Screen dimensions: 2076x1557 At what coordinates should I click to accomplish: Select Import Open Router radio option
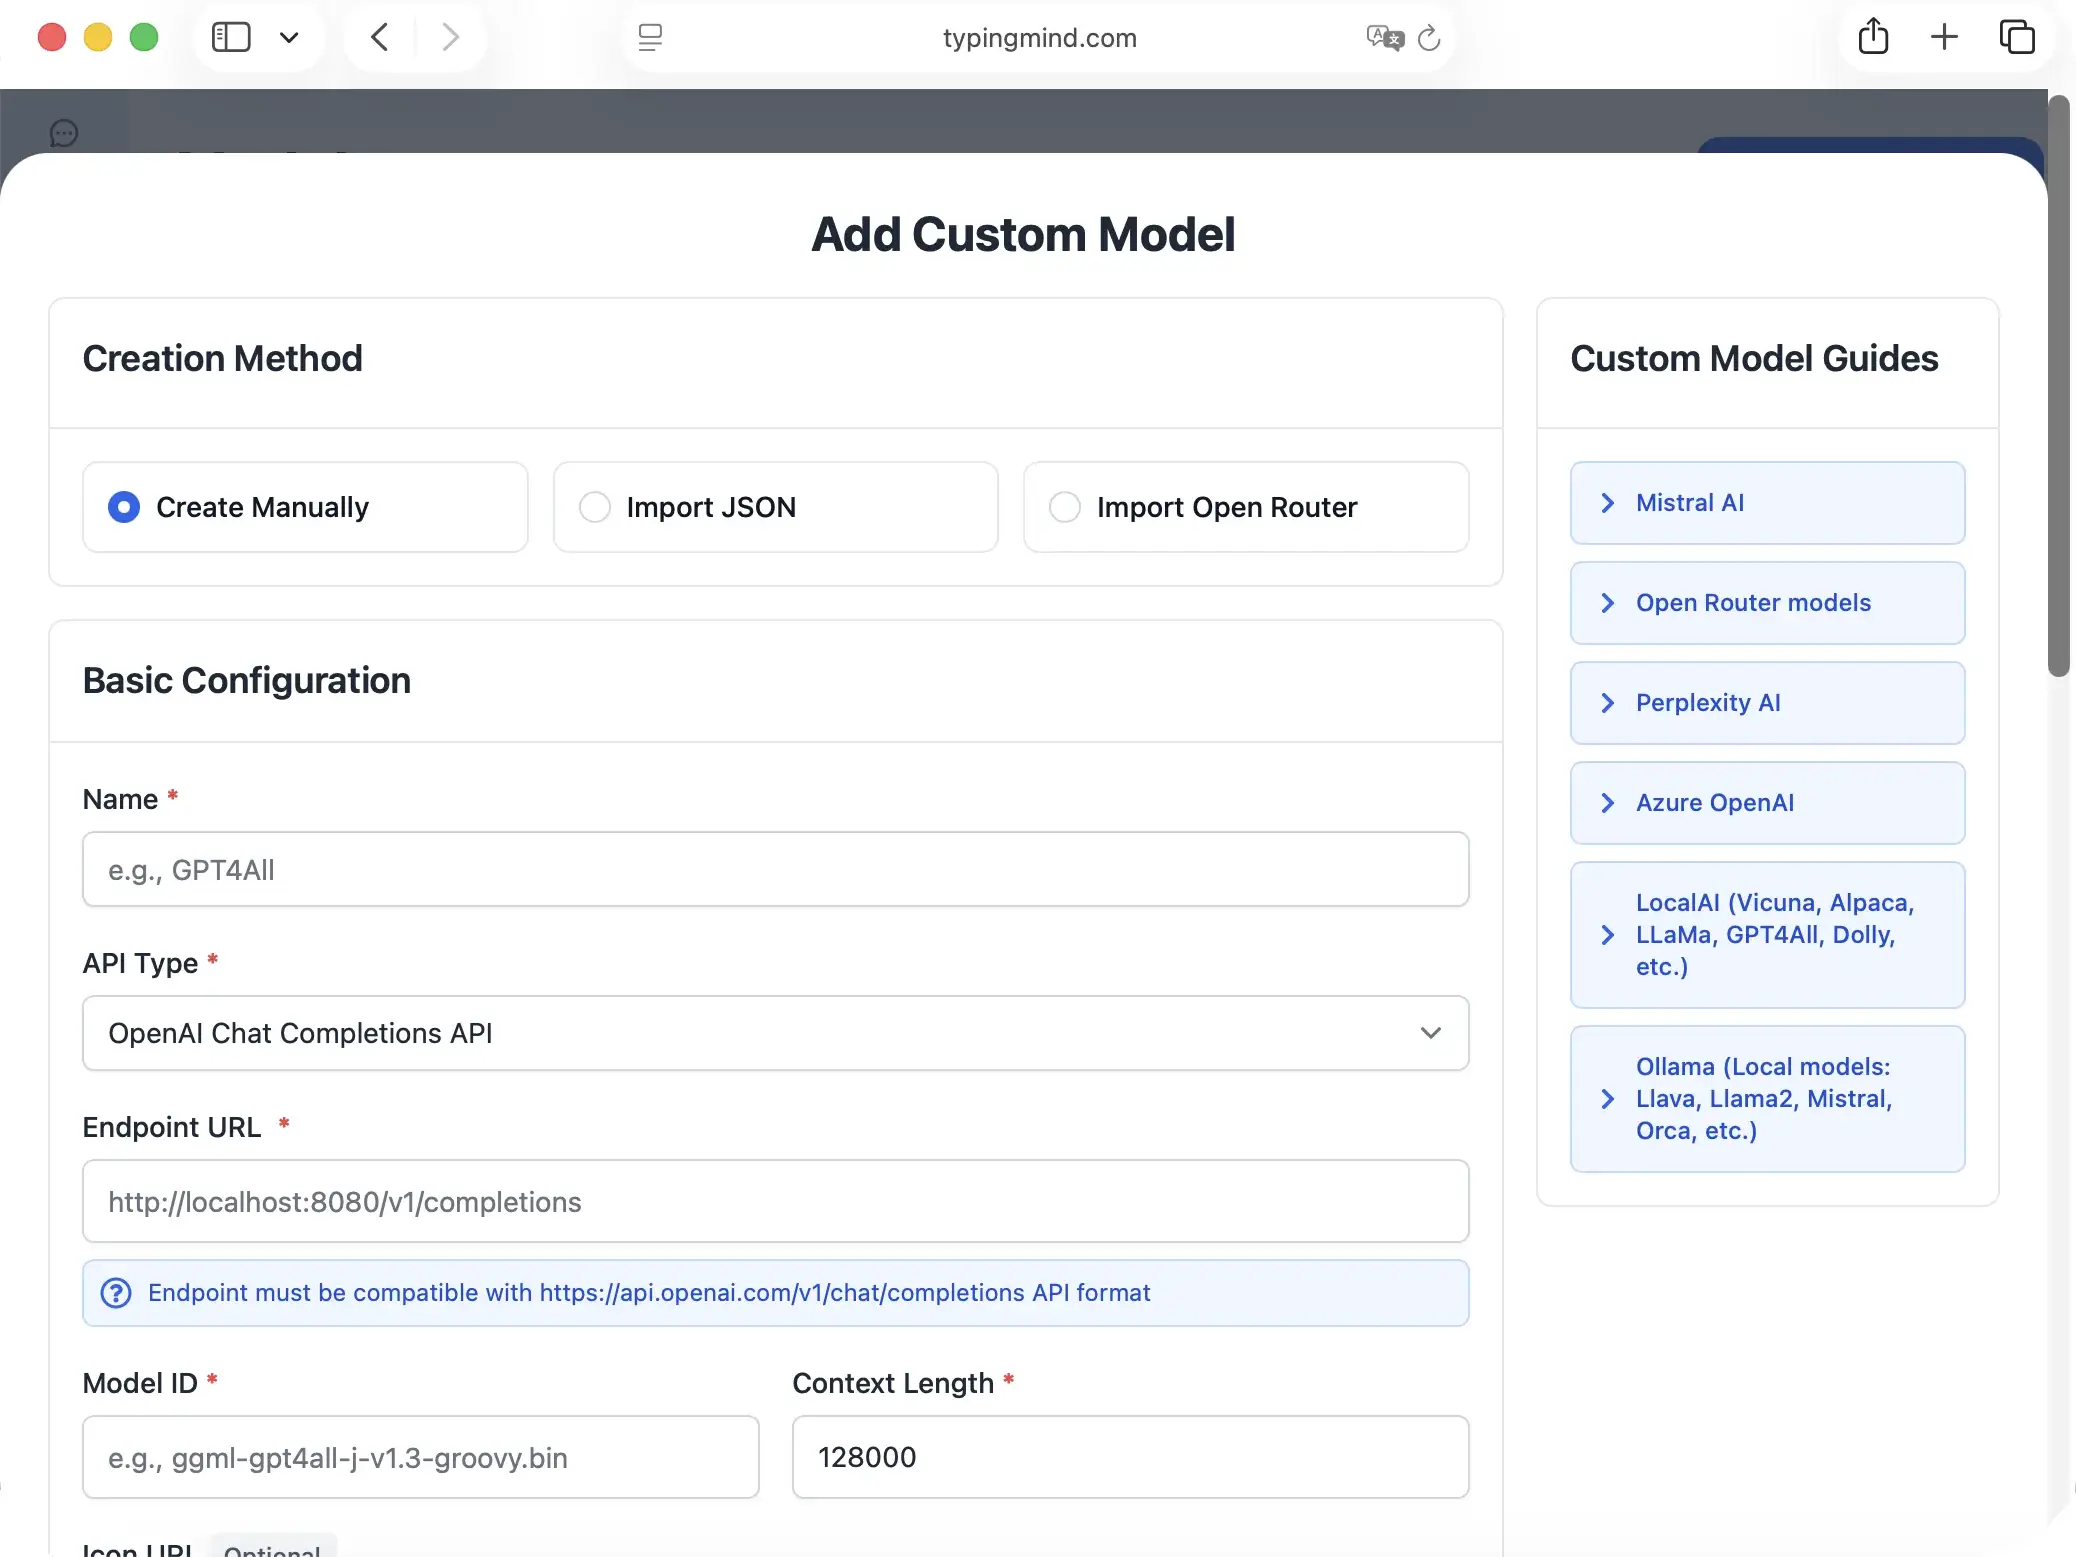(1065, 507)
